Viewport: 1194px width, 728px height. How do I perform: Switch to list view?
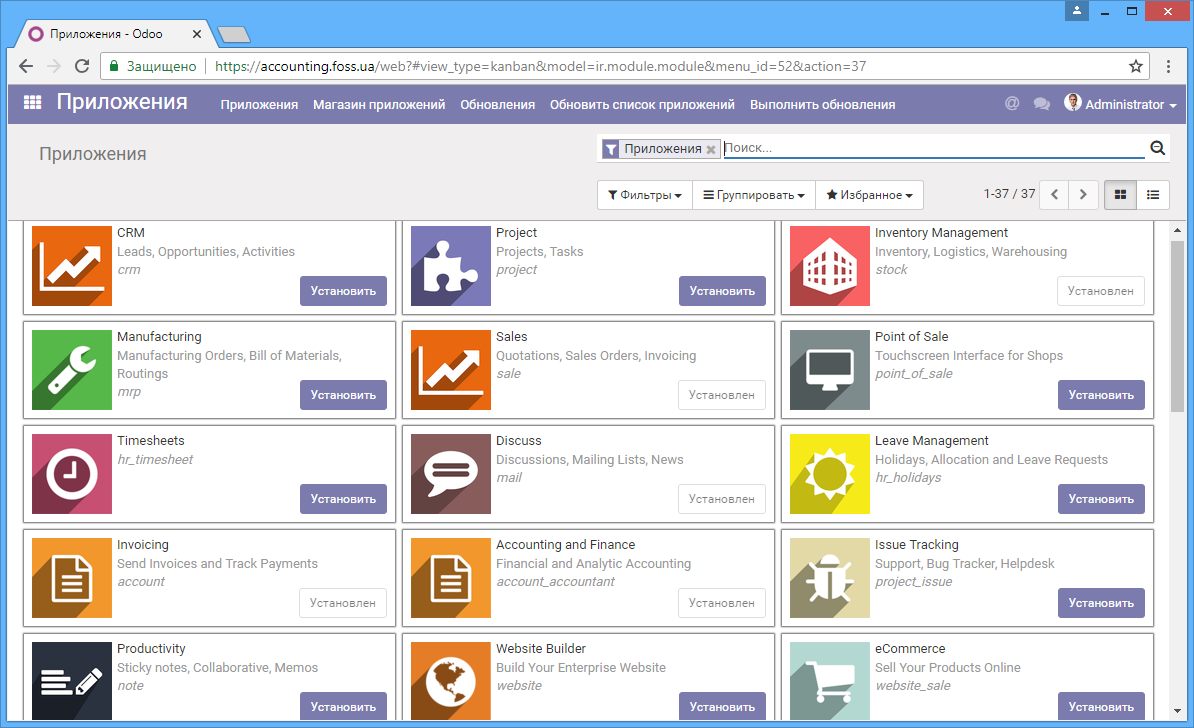[x=1153, y=195]
